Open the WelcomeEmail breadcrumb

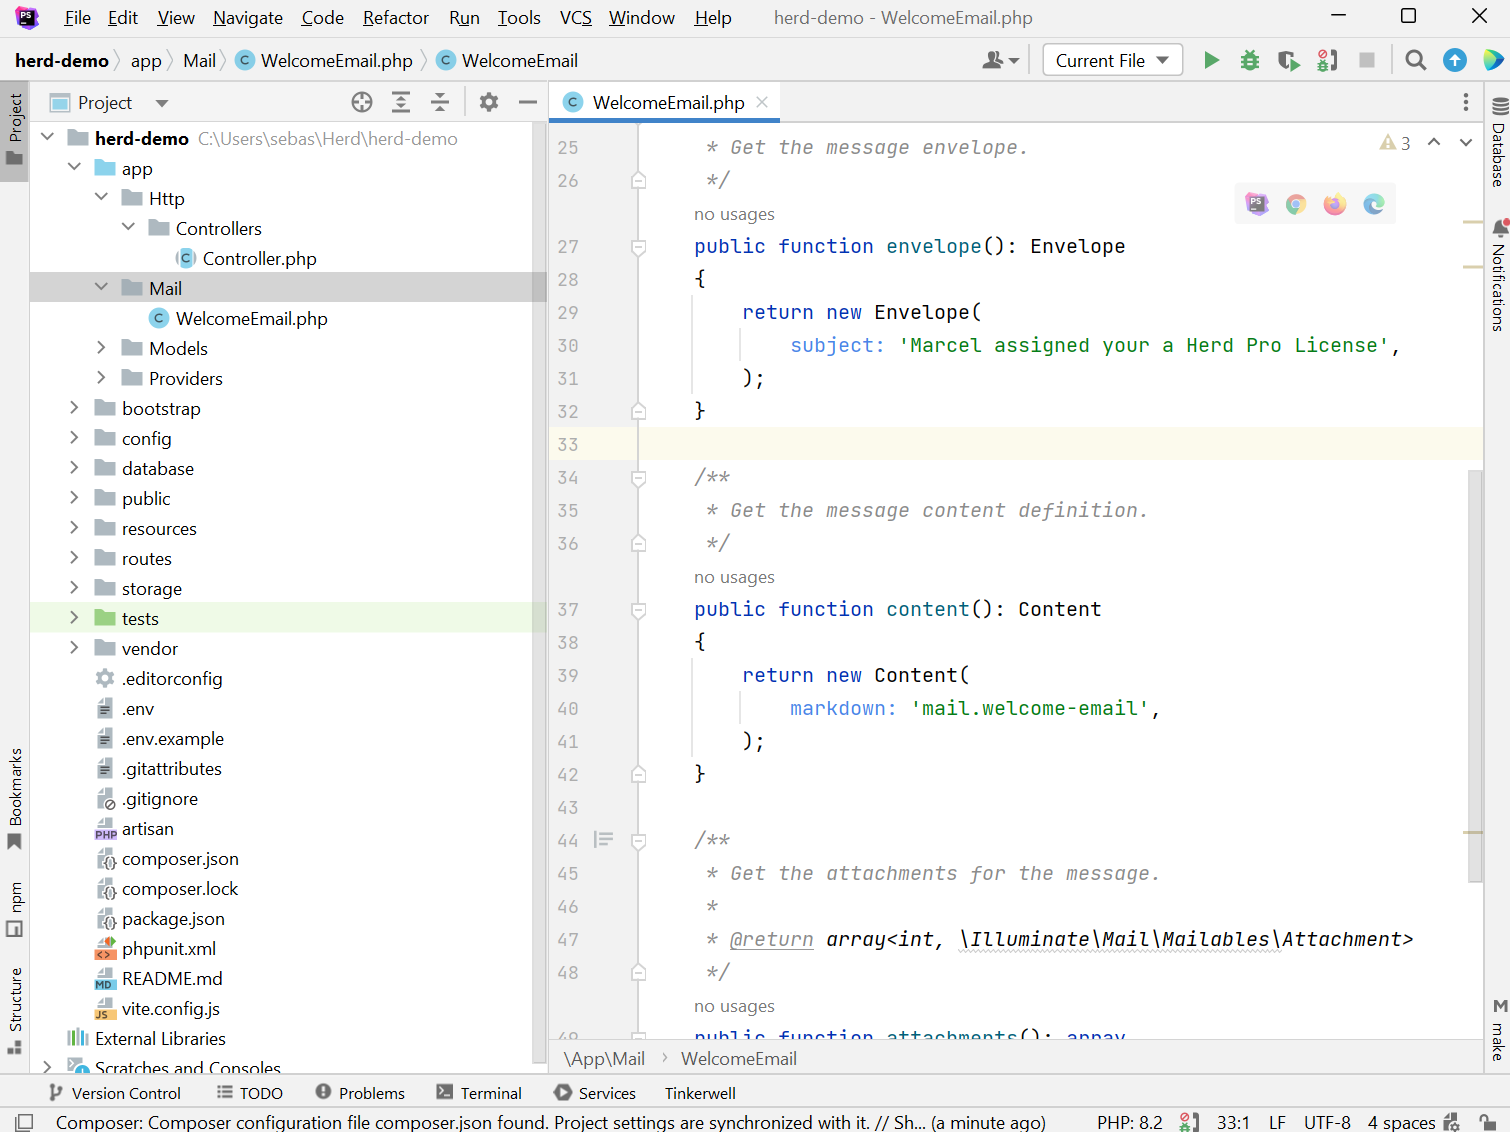[739, 1058]
